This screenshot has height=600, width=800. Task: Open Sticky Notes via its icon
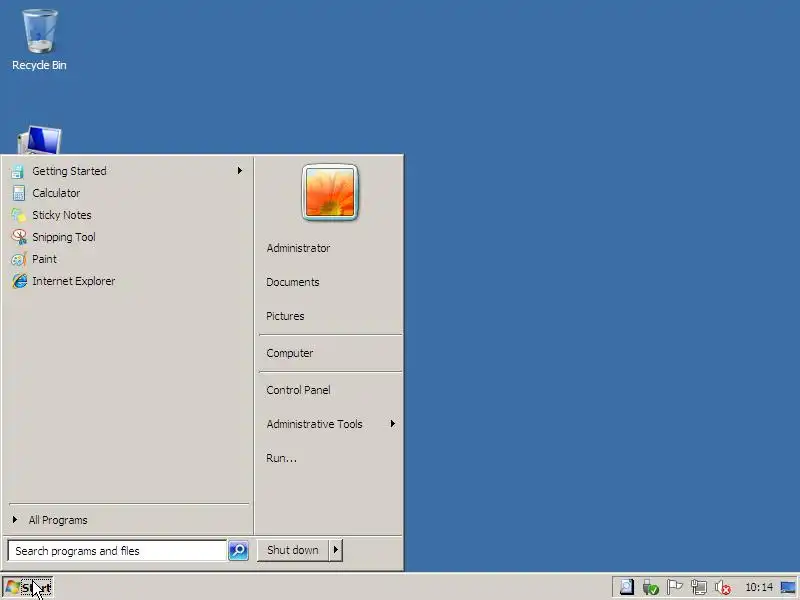pos(18,215)
